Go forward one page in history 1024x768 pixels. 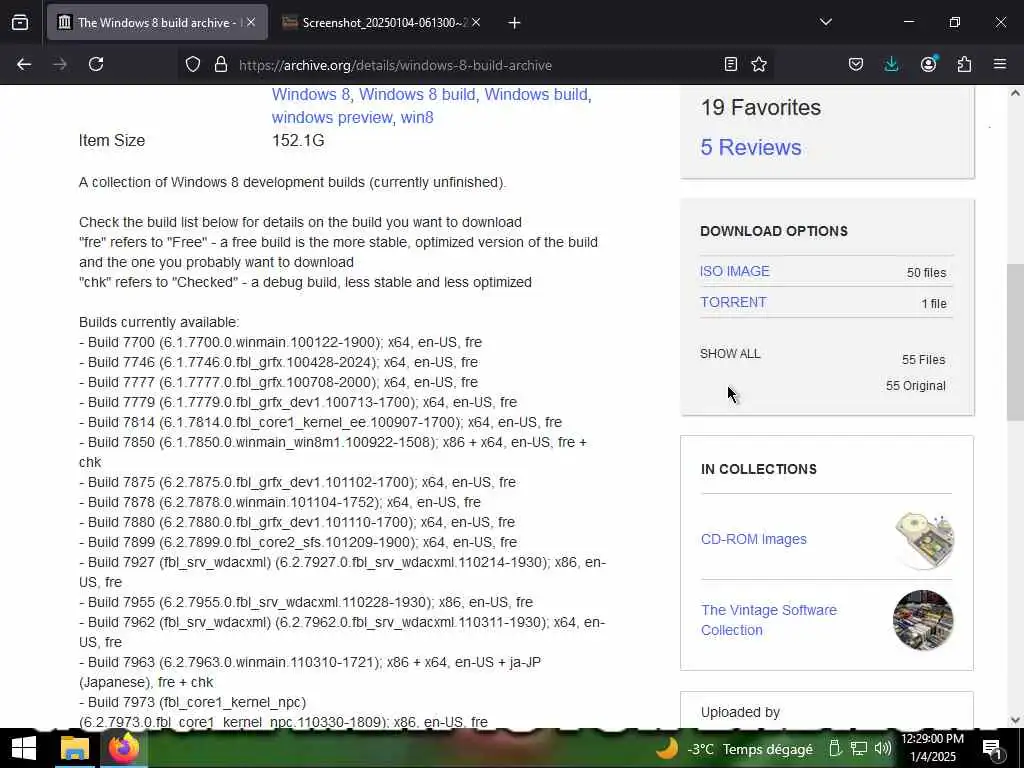(60, 64)
